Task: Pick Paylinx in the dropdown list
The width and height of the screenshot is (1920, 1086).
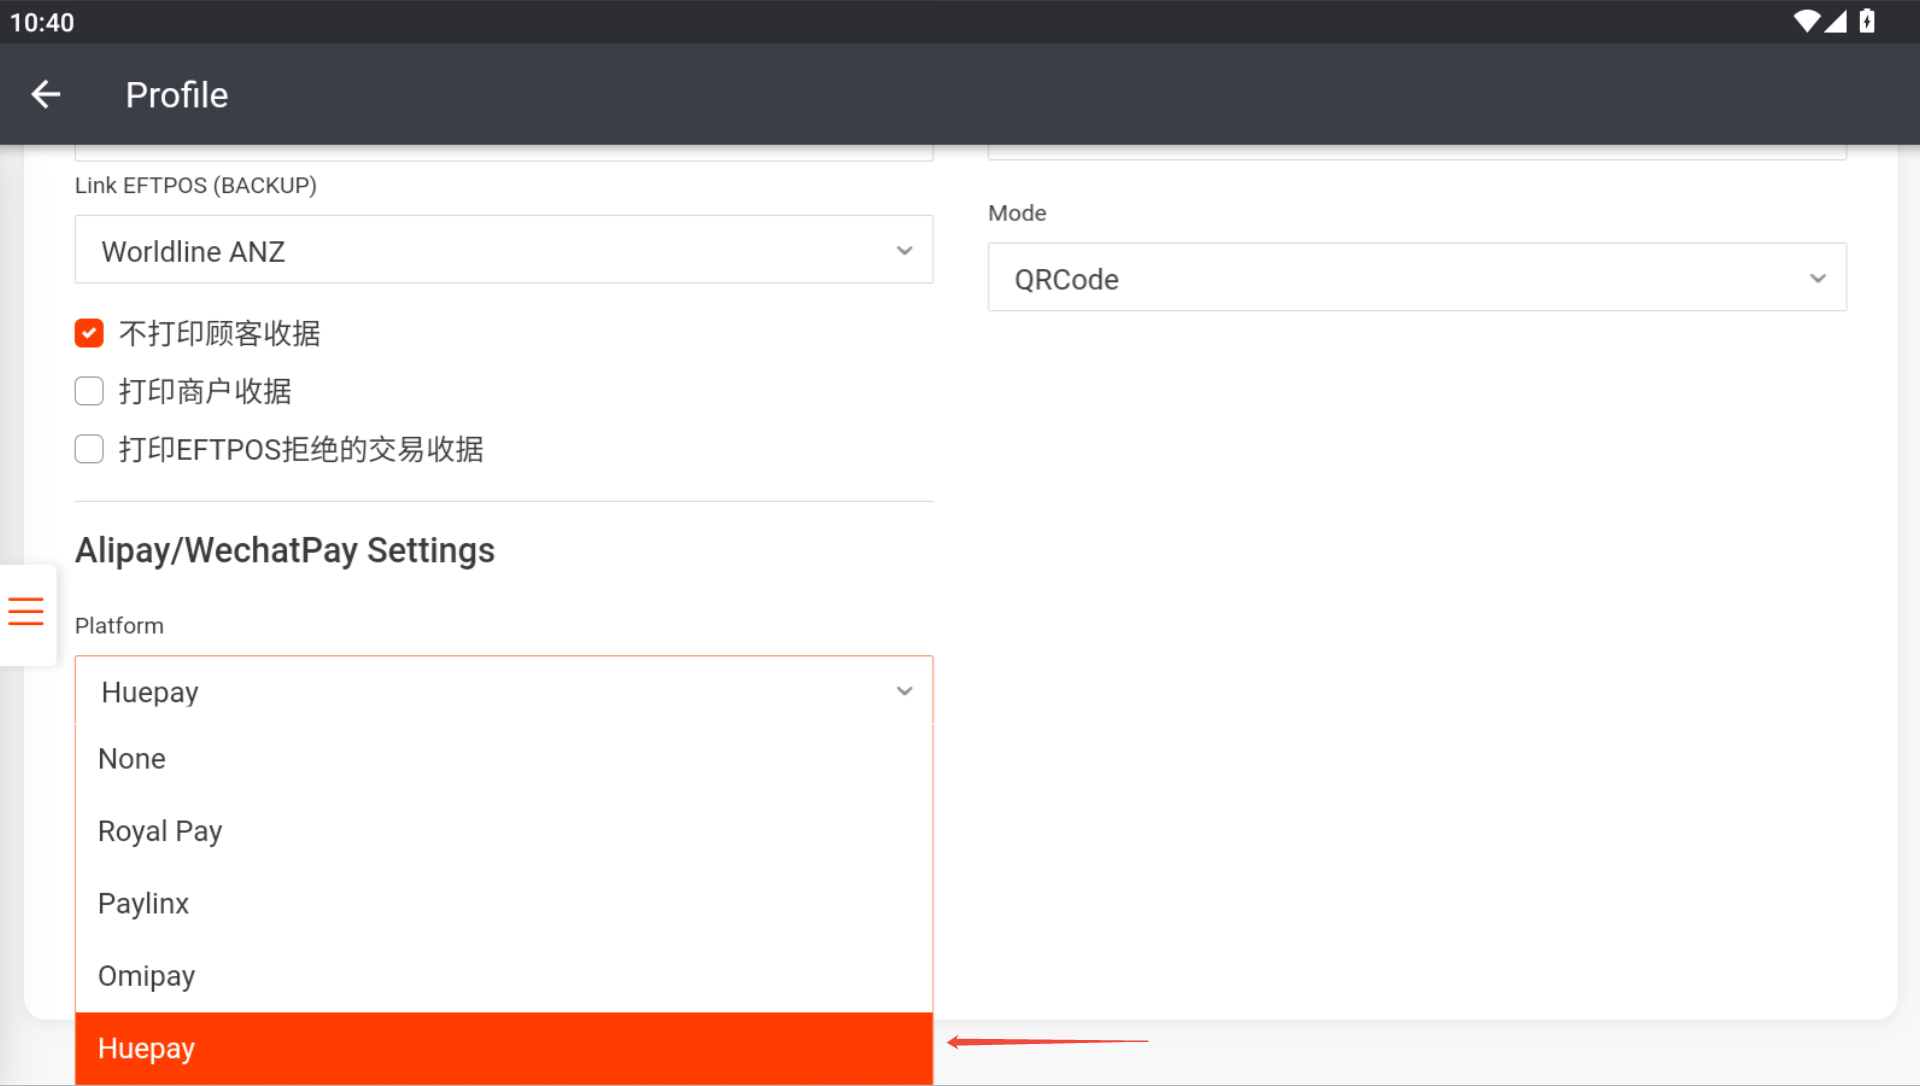Action: point(144,903)
